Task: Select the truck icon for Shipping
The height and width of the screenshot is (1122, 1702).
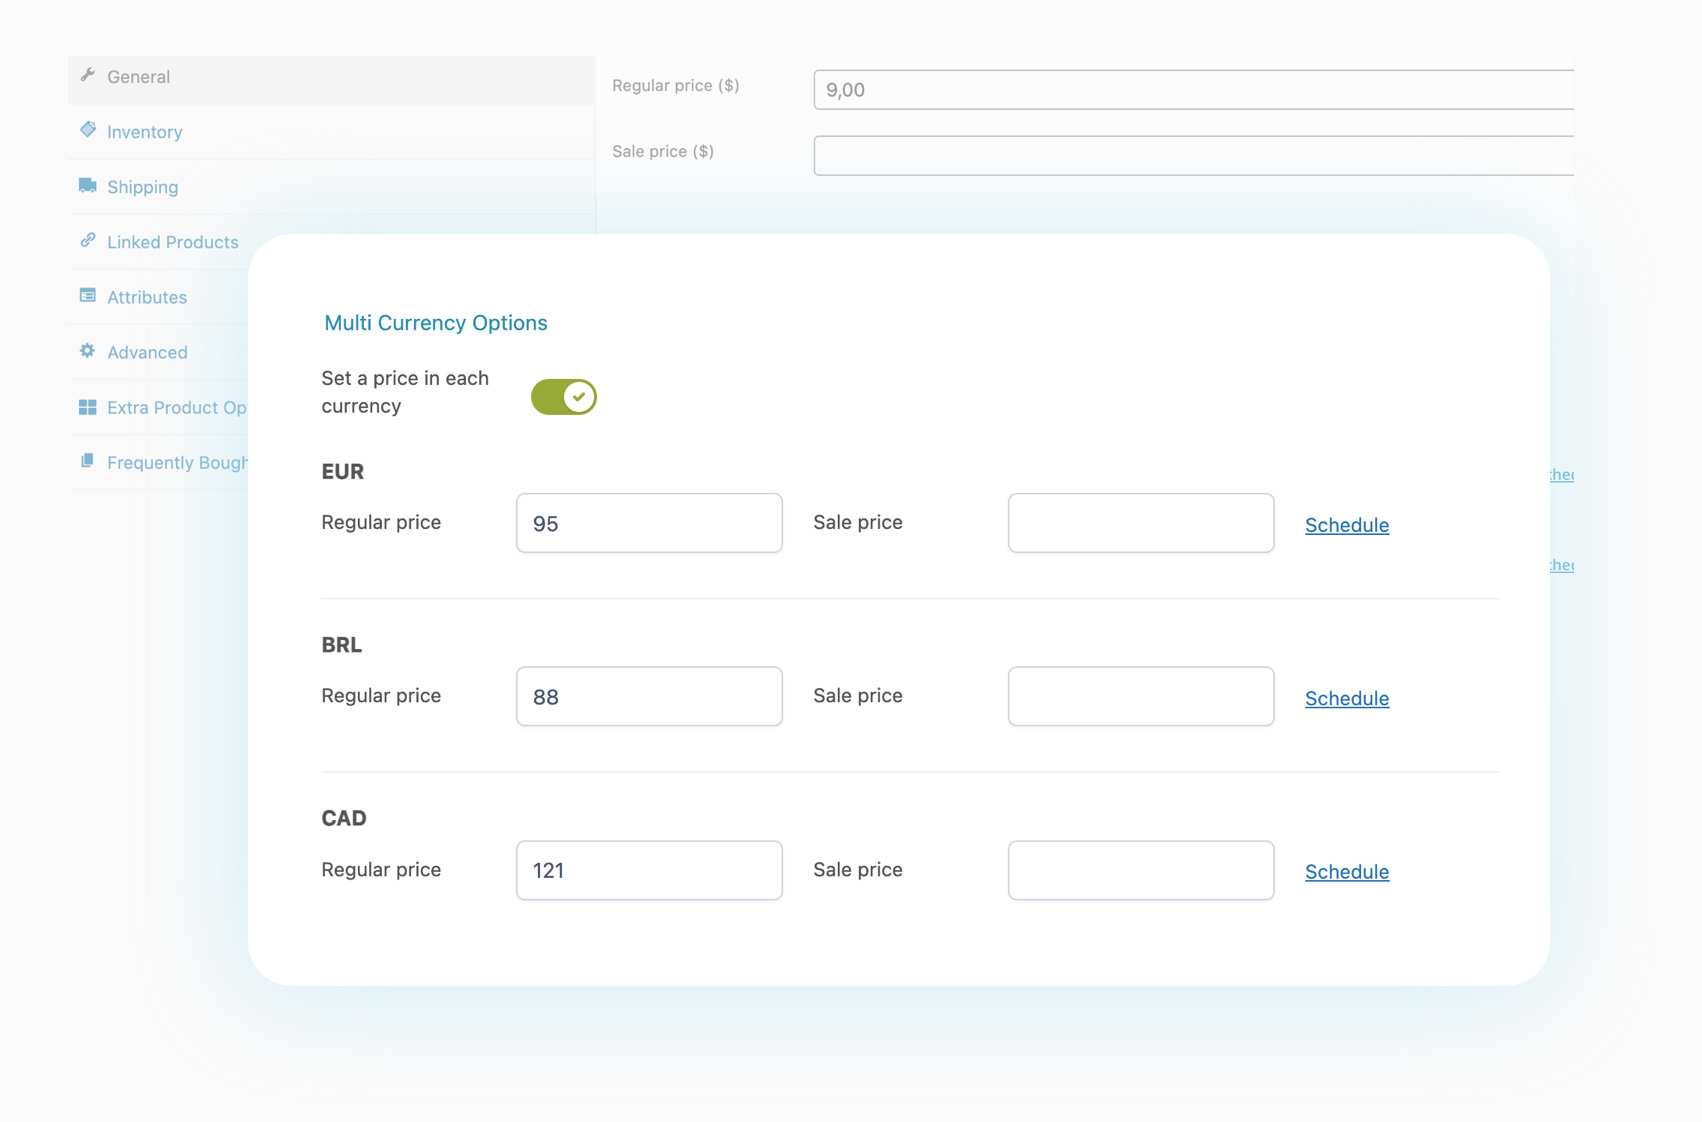Action: coord(88,184)
